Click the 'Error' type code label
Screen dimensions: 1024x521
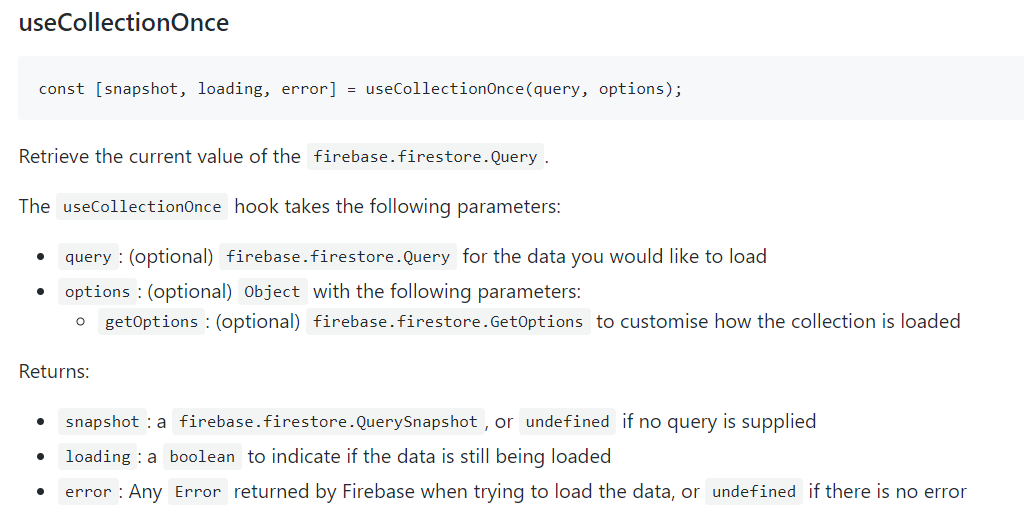tap(197, 492)
